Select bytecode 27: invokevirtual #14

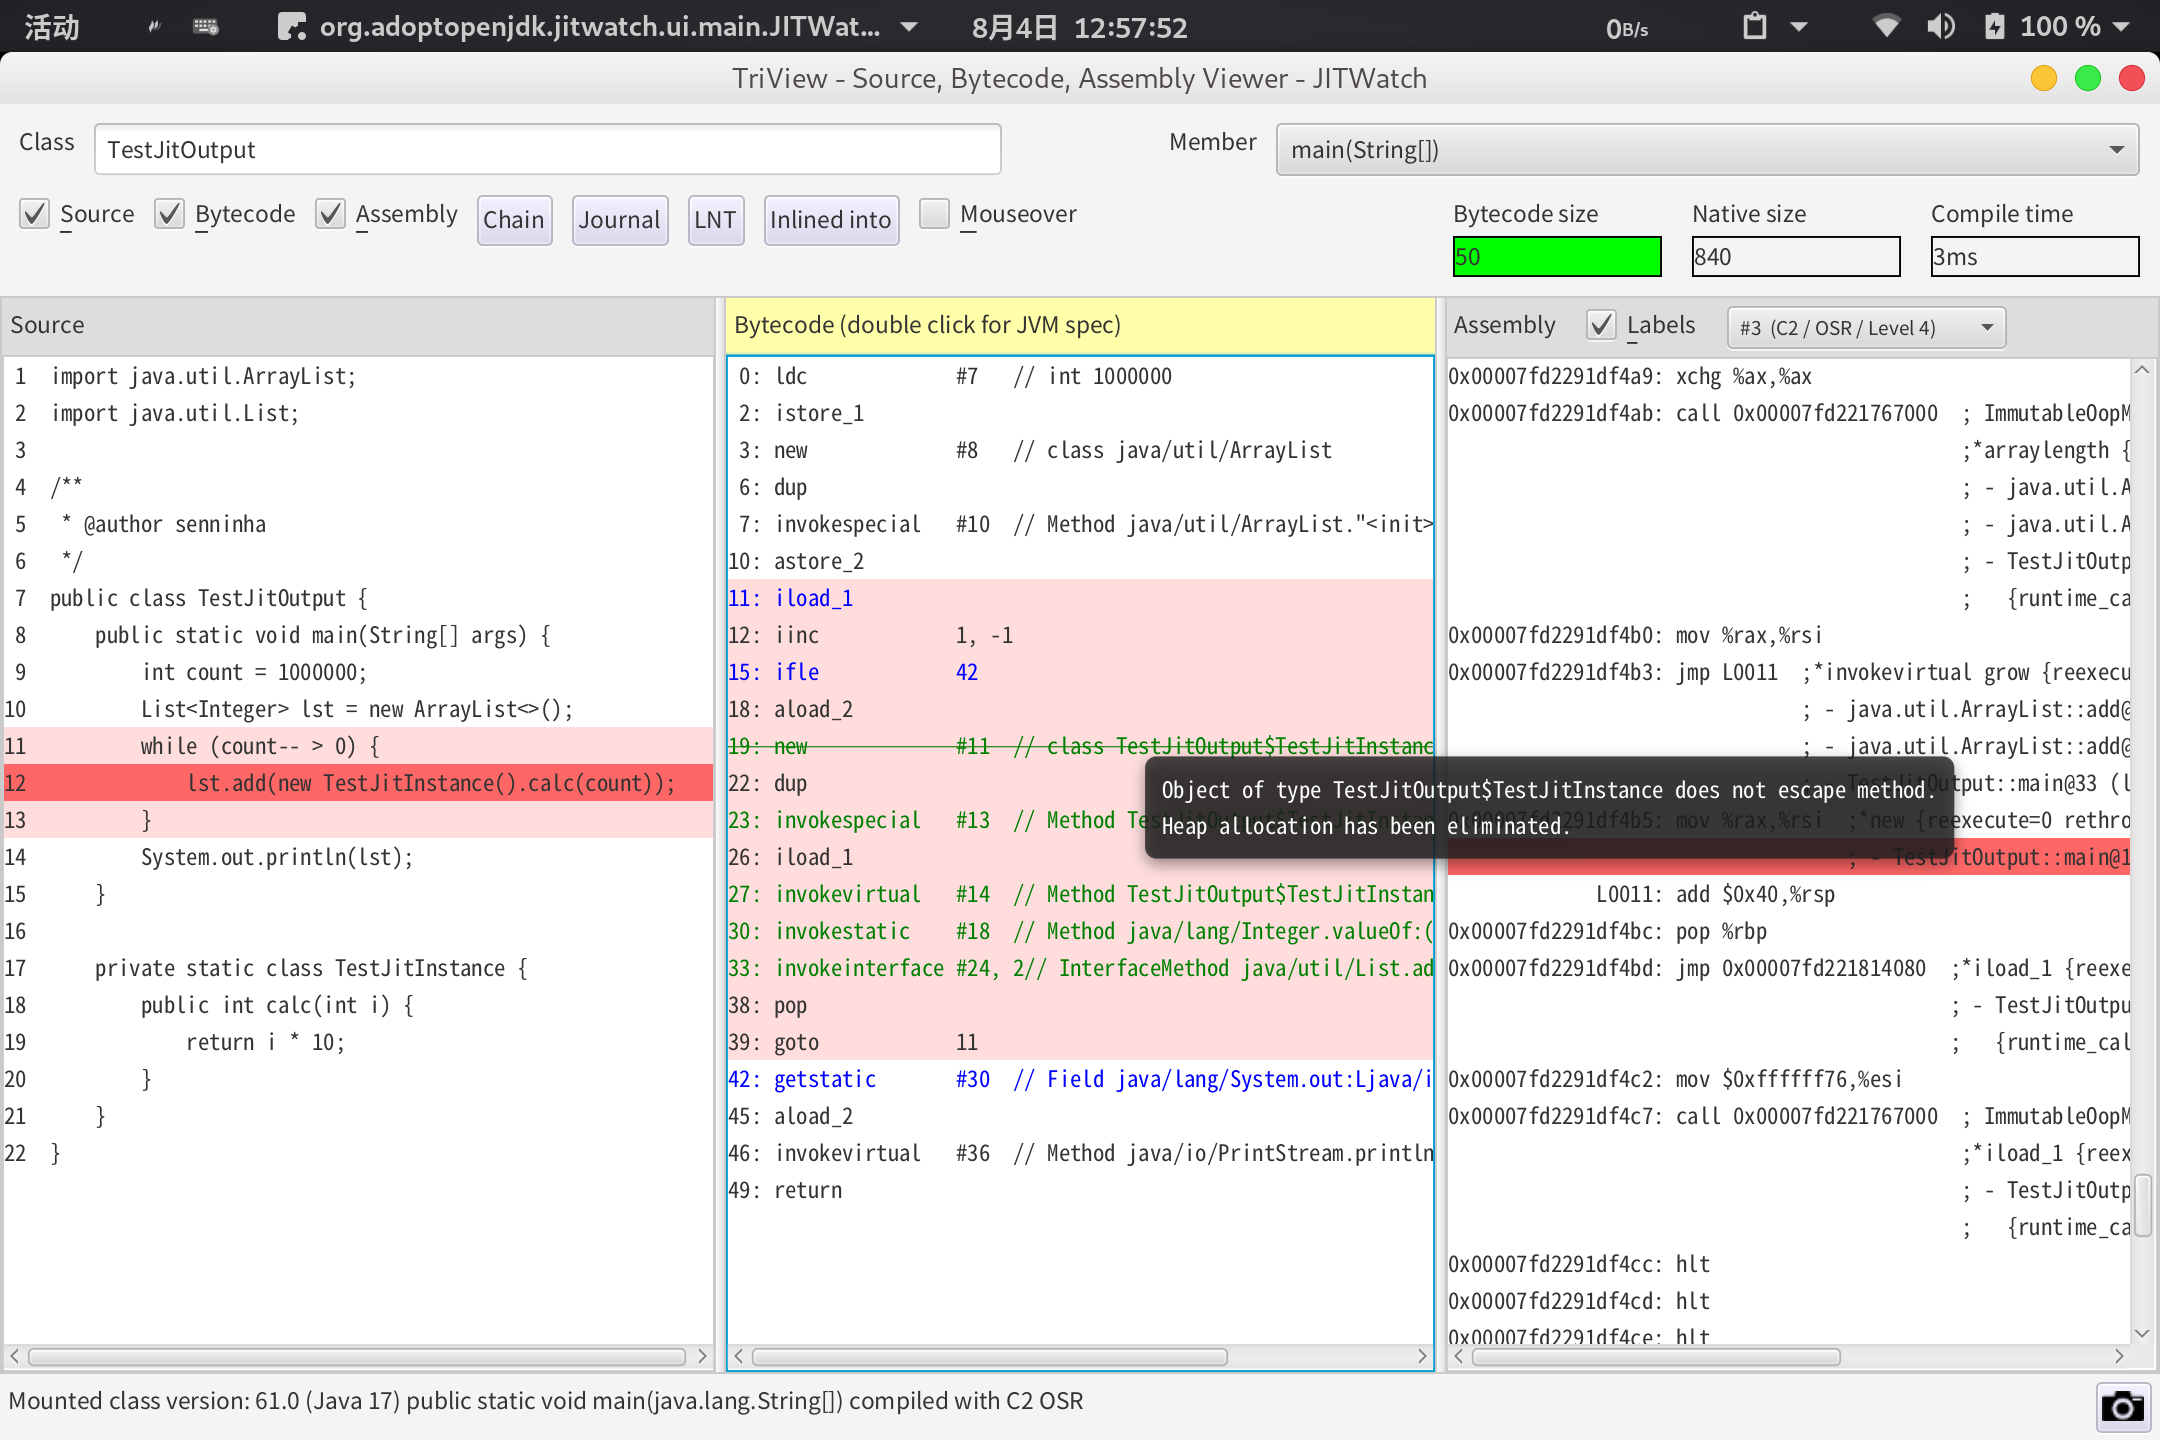[x=1080, y=894]
